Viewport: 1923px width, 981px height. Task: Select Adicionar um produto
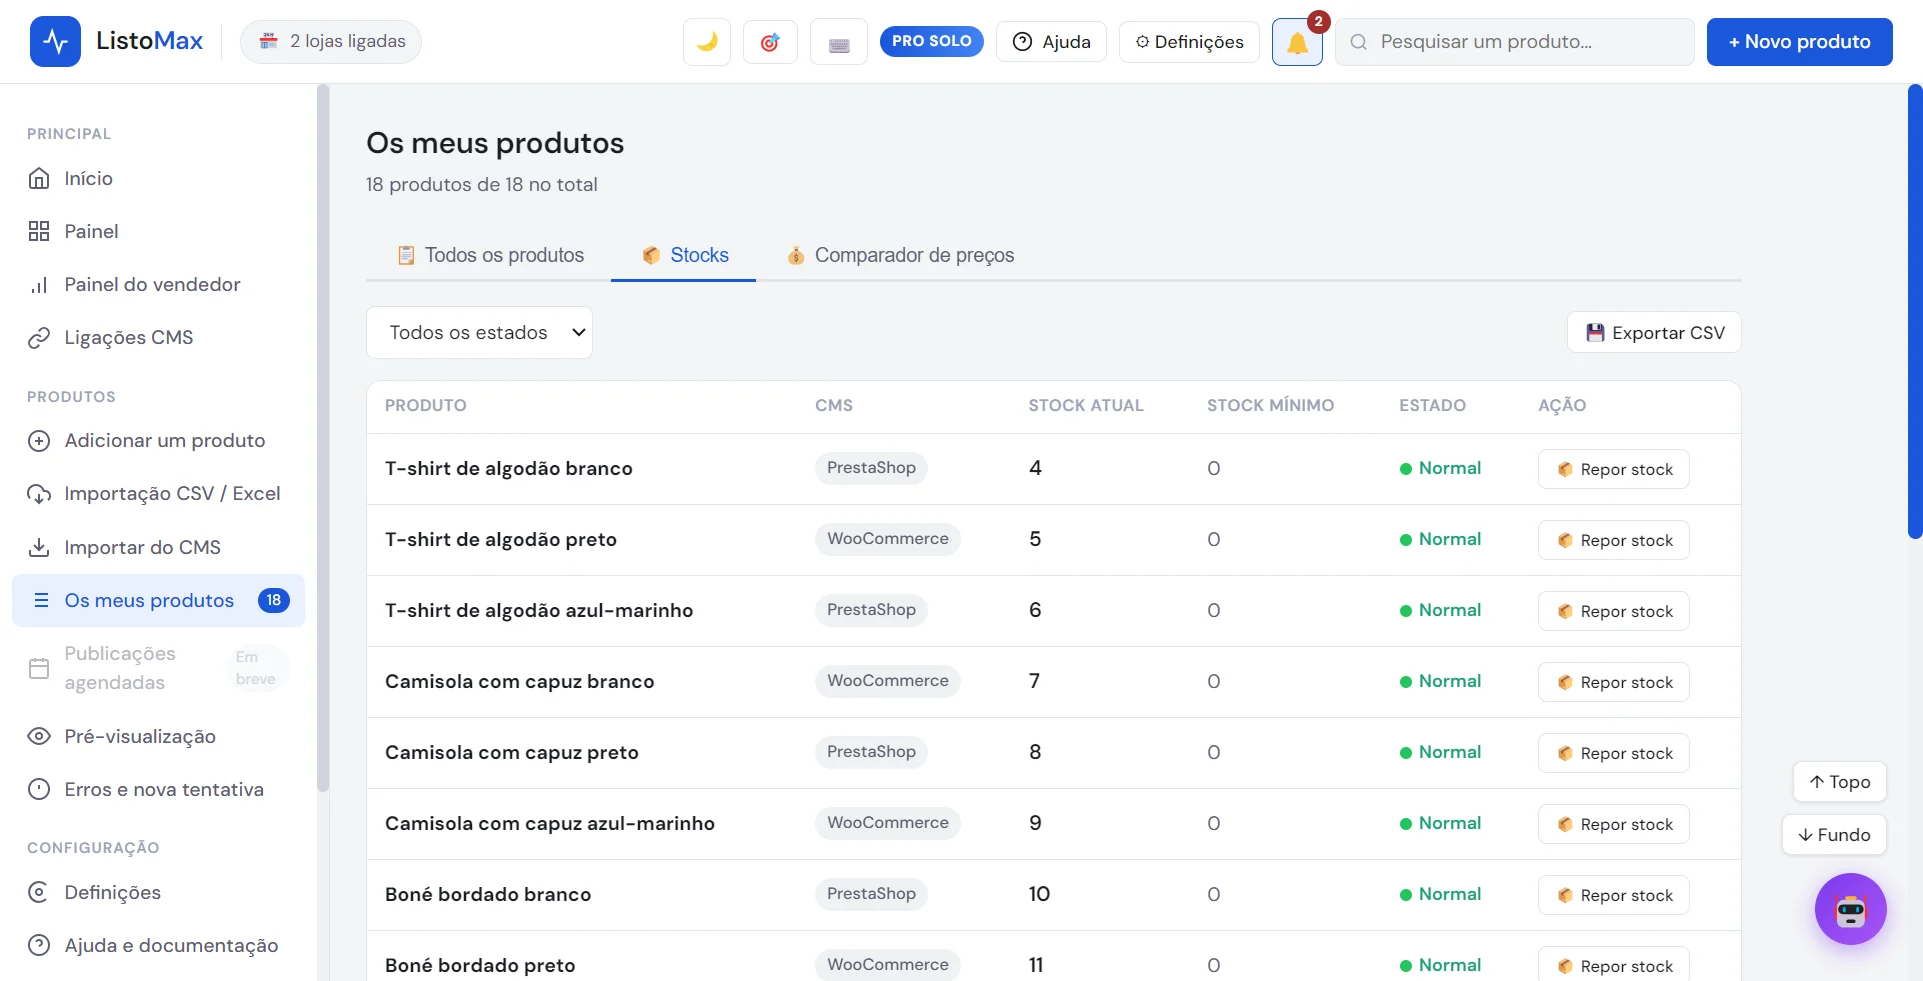[160, 440]
